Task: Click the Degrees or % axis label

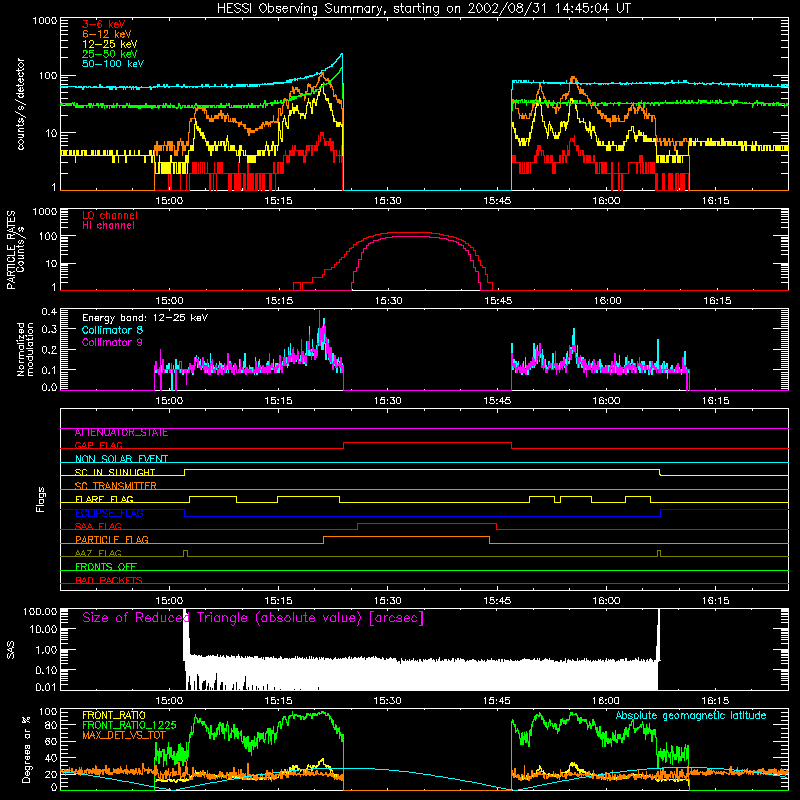Action: point(26,749)
